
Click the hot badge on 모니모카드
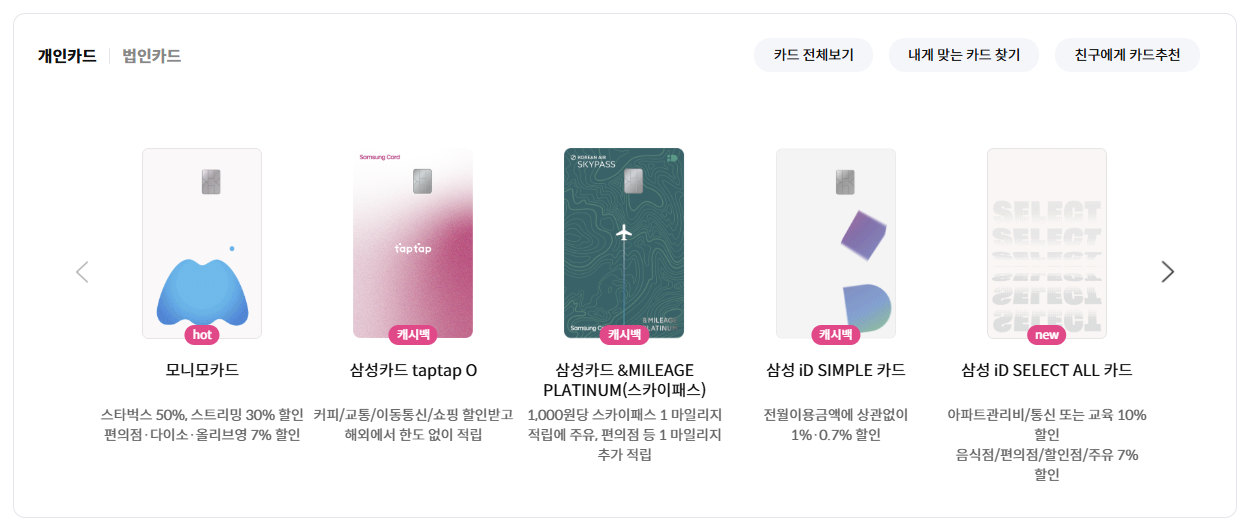point(202,335)
